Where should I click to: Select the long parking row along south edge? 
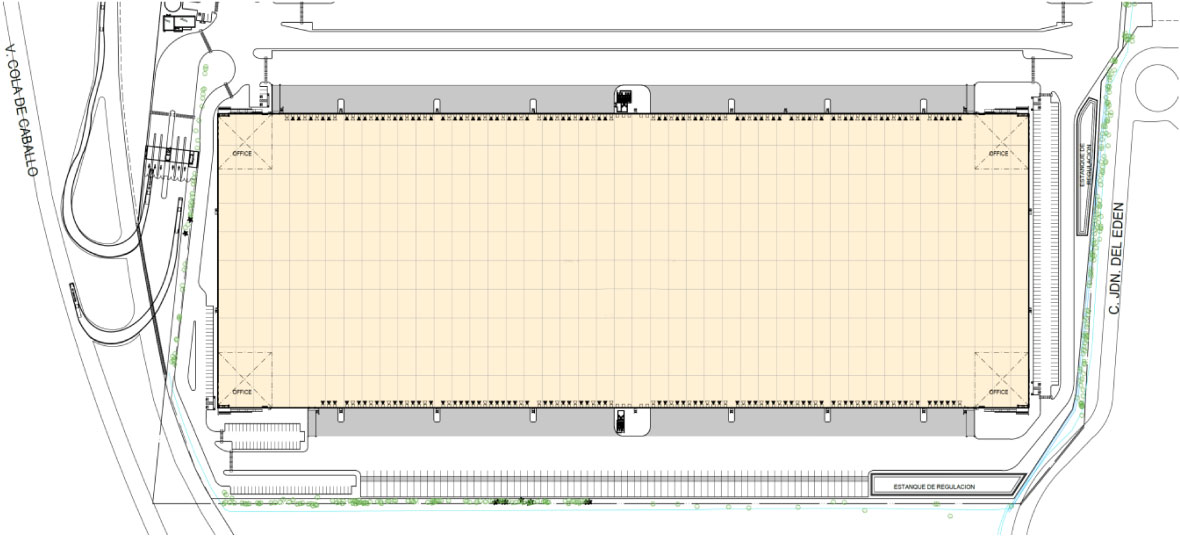610,485
